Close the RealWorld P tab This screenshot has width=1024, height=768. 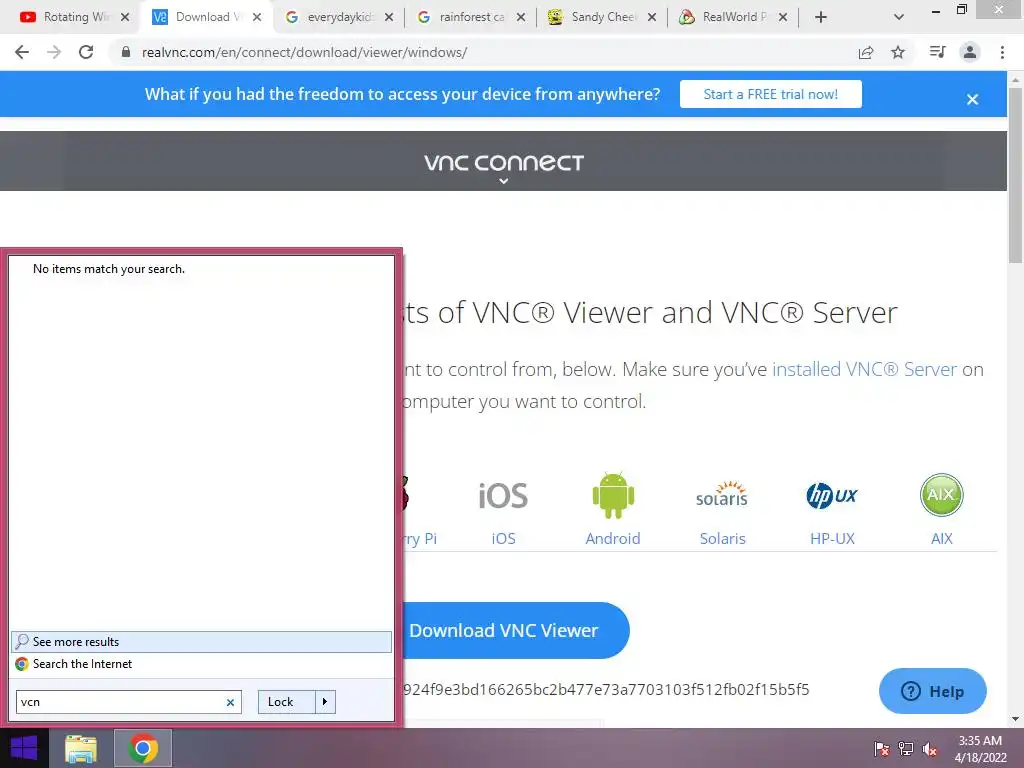pos(783,18)
